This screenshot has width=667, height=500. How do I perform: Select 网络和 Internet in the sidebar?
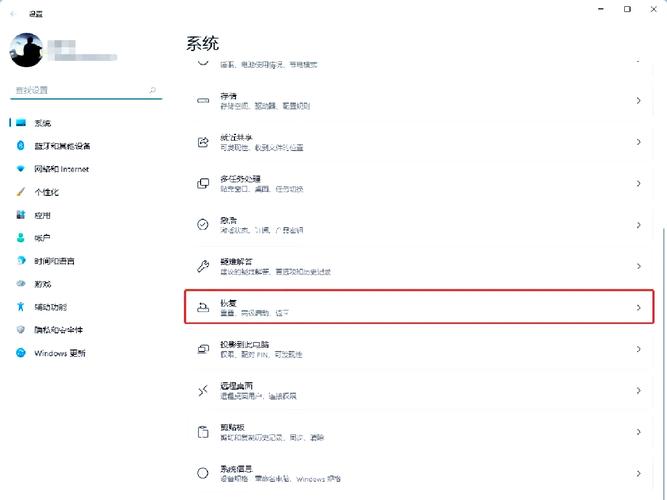(x=61, y=169)
